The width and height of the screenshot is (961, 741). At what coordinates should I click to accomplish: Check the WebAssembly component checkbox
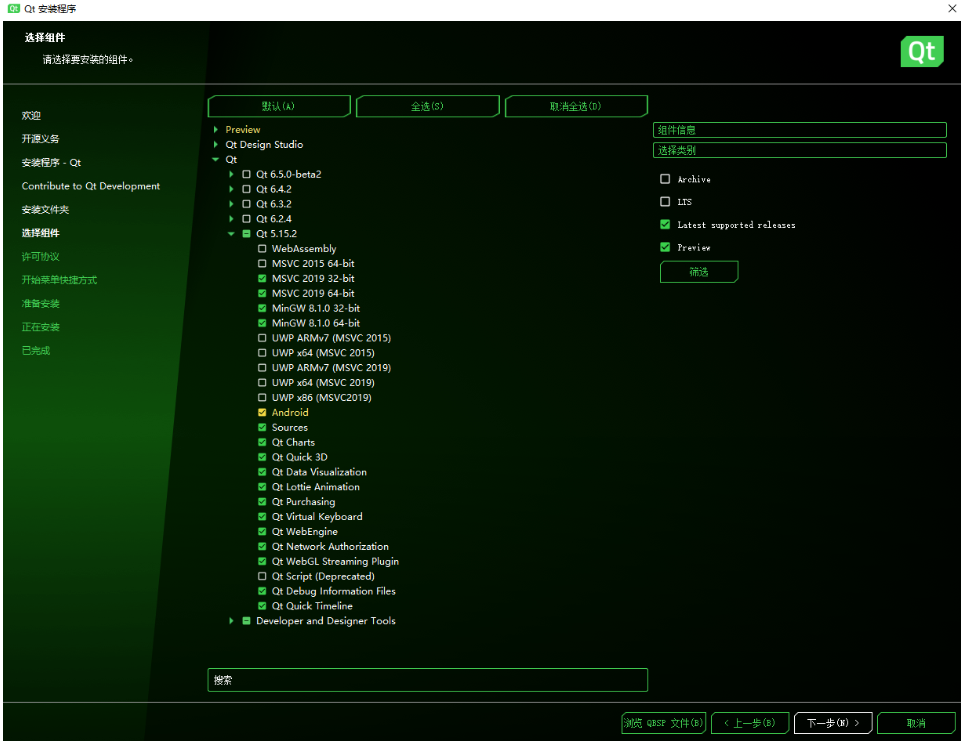[x=262, y=249]
